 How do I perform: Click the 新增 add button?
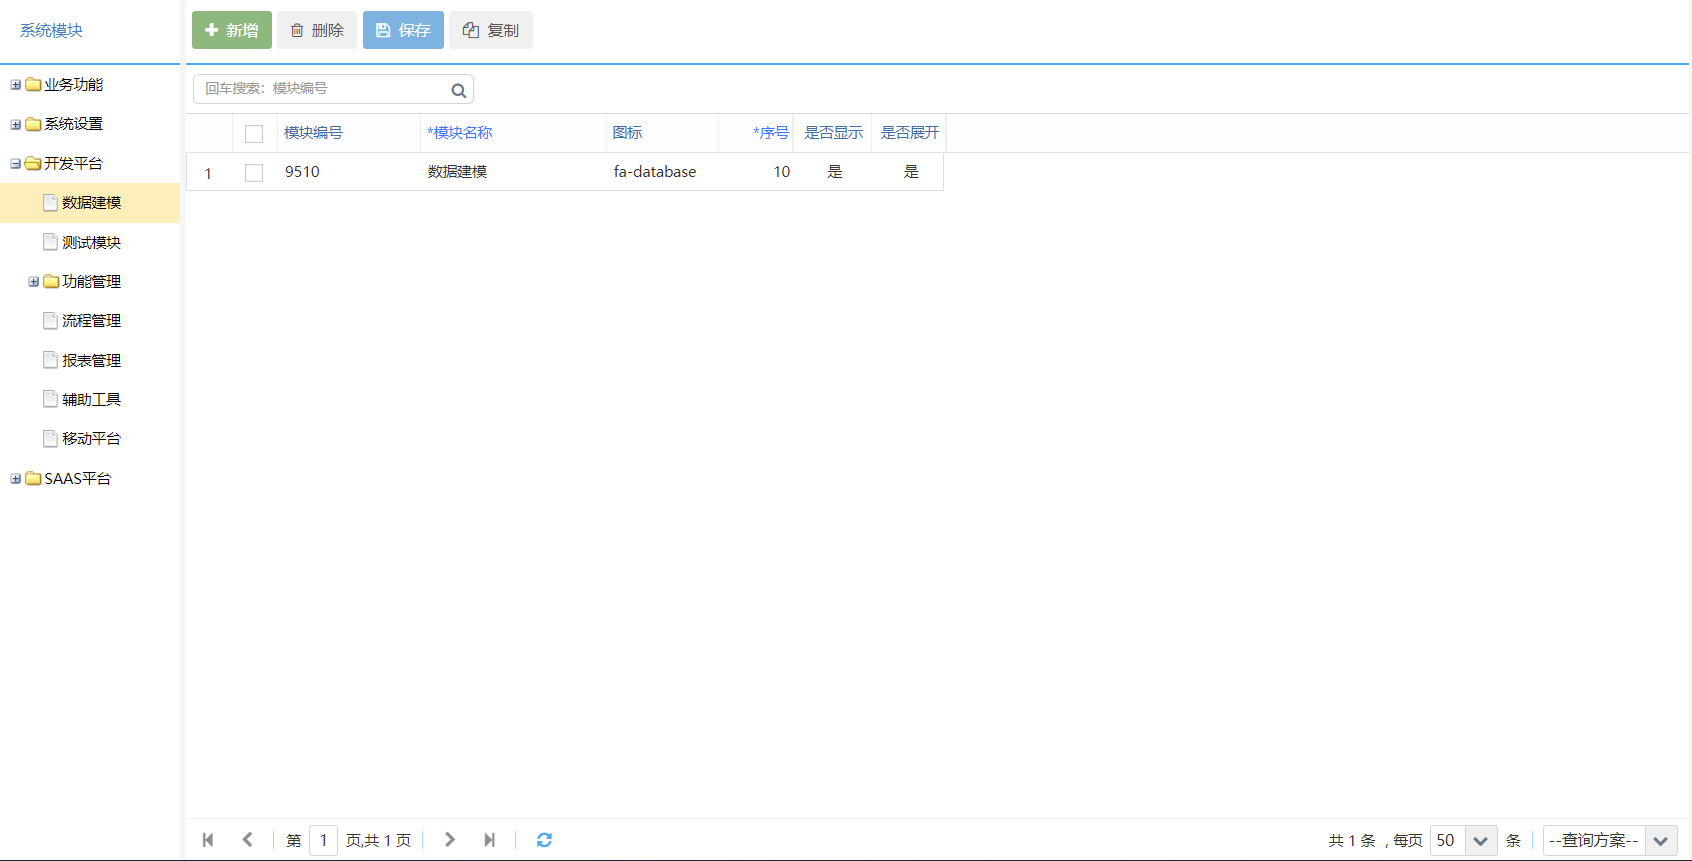[x=232, y=30]
